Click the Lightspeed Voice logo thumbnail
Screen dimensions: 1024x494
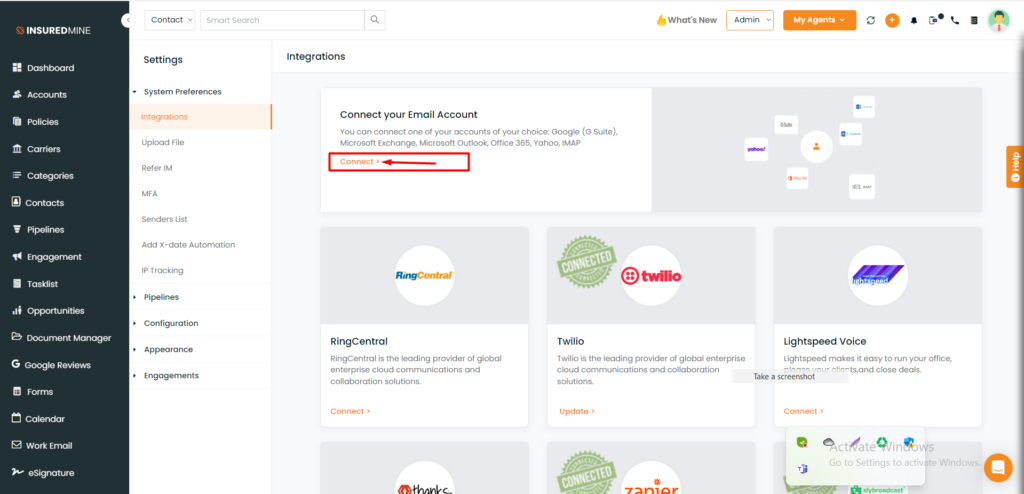tap(878, 275)
